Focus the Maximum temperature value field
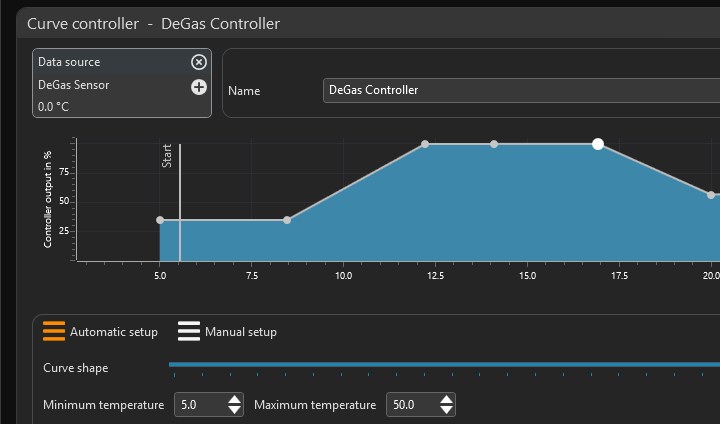Viewport: 720px width, 424px height. pyautogui.click(x=410, y=405)
